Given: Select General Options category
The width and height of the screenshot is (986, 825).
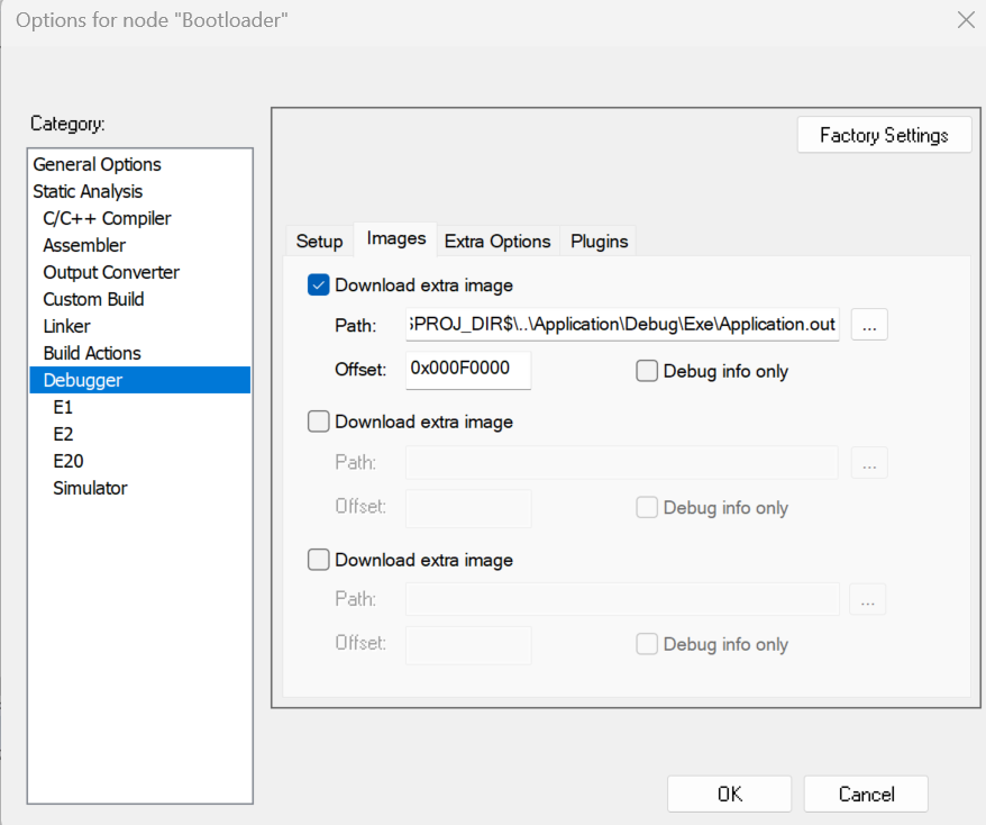Looking at the screenshot, I should point(97,165).
